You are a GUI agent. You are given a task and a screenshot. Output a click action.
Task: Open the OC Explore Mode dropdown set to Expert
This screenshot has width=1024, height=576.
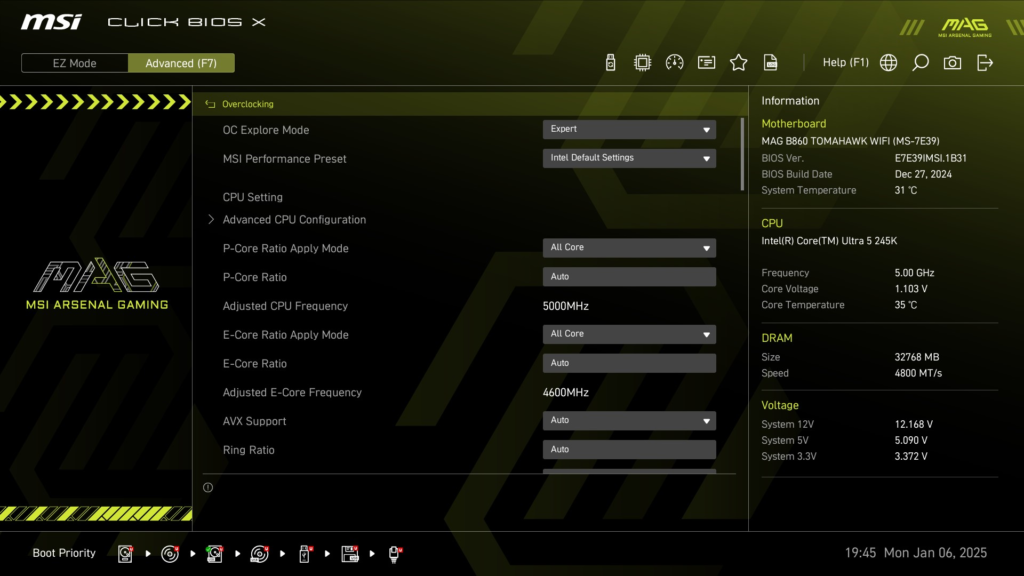pos(629,129)
